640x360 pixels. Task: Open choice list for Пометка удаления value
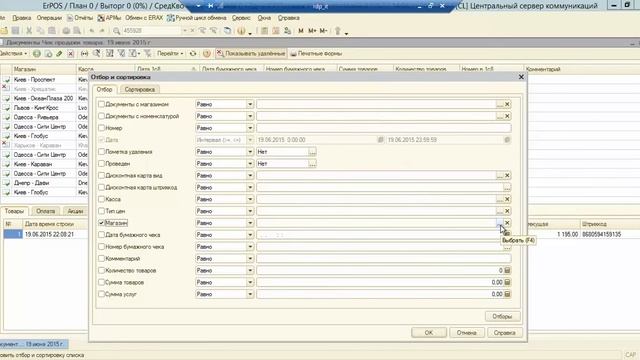click(x=312, y=152)
